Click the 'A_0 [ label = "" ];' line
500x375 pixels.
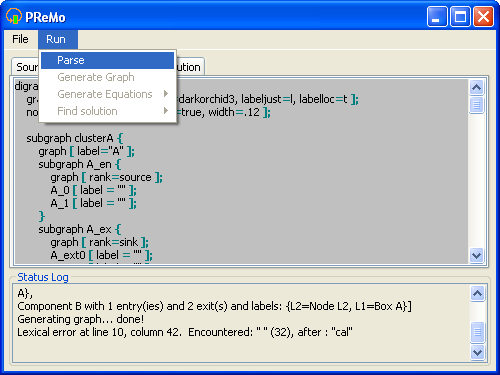click(x=94, y=190)
